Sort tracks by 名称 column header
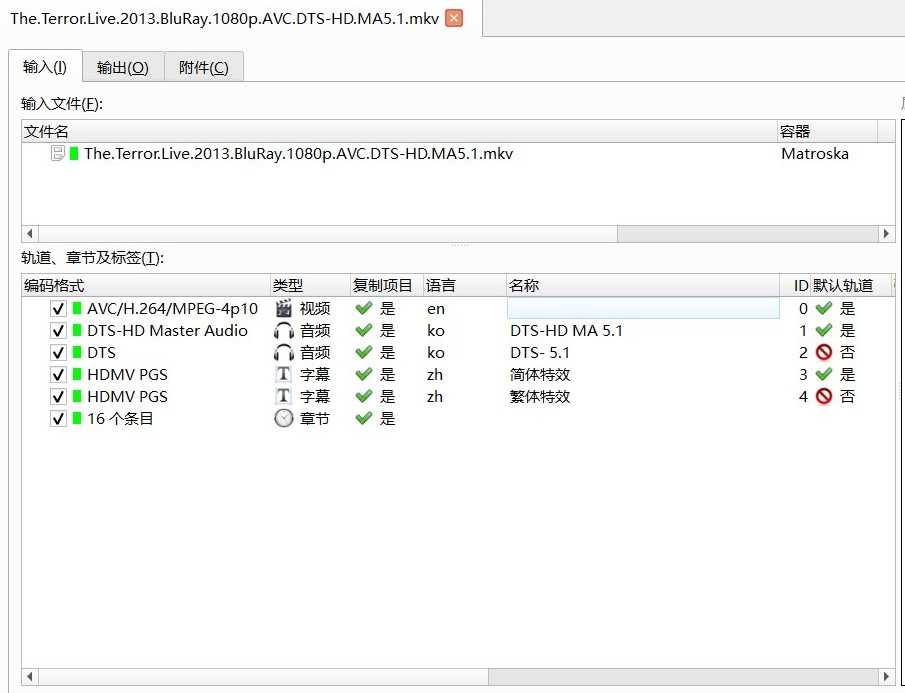The image size is (905, 693). click(643, 286)
